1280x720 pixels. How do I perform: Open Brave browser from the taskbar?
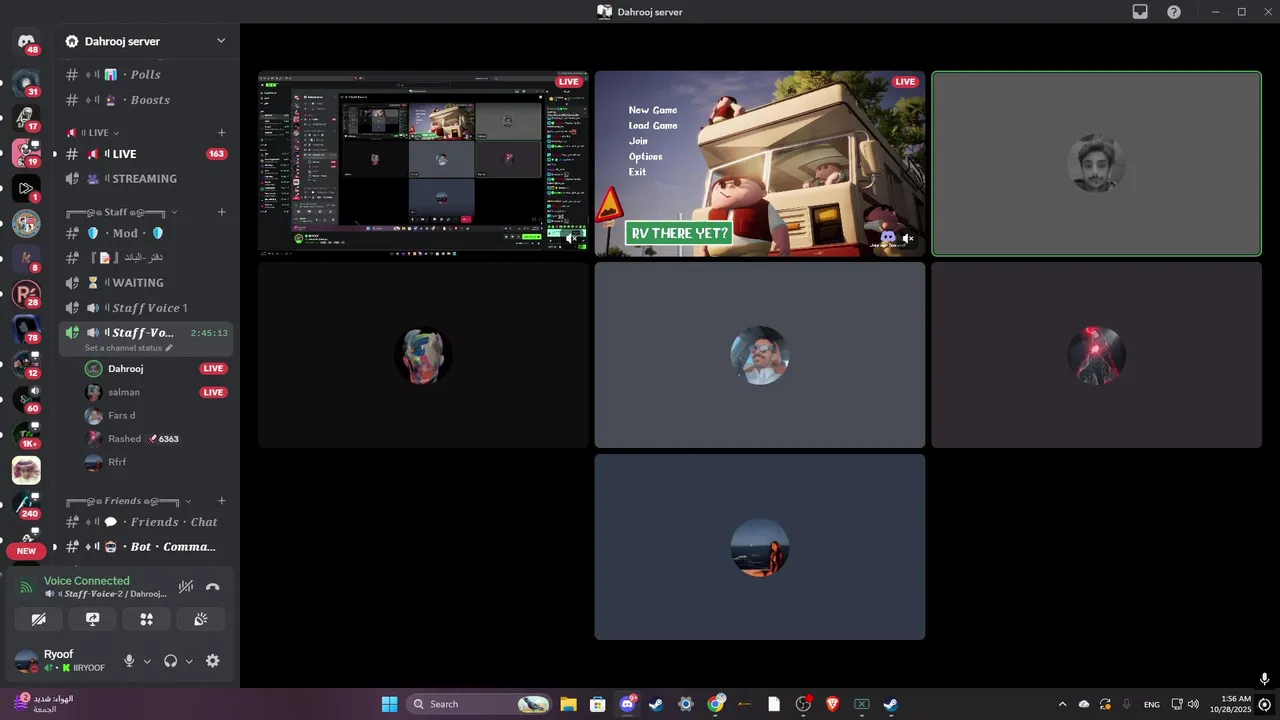[x=832, y=704]
